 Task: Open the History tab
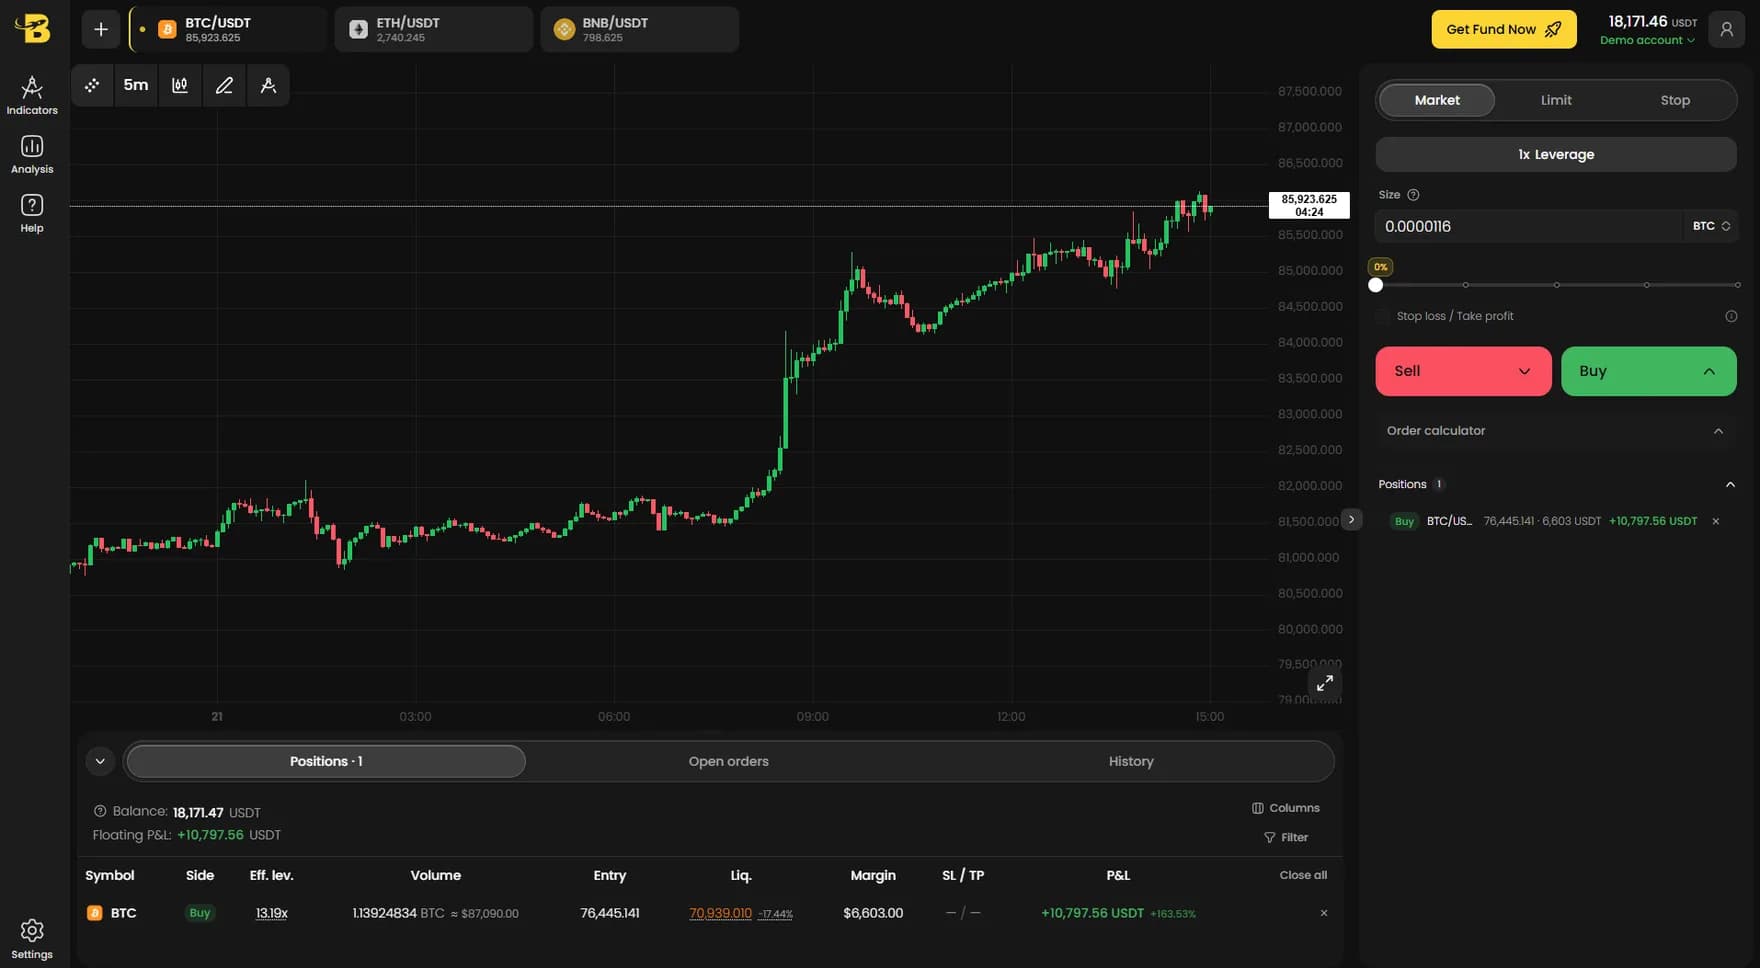1131,761
